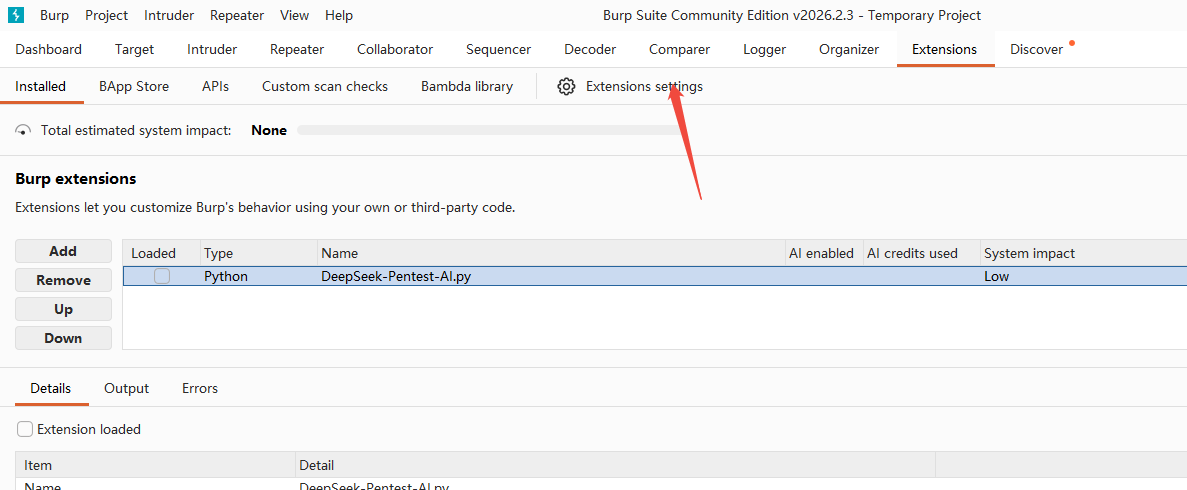Click the Up button
This screenshot has height=490, width=1187.
coord(63,309)
